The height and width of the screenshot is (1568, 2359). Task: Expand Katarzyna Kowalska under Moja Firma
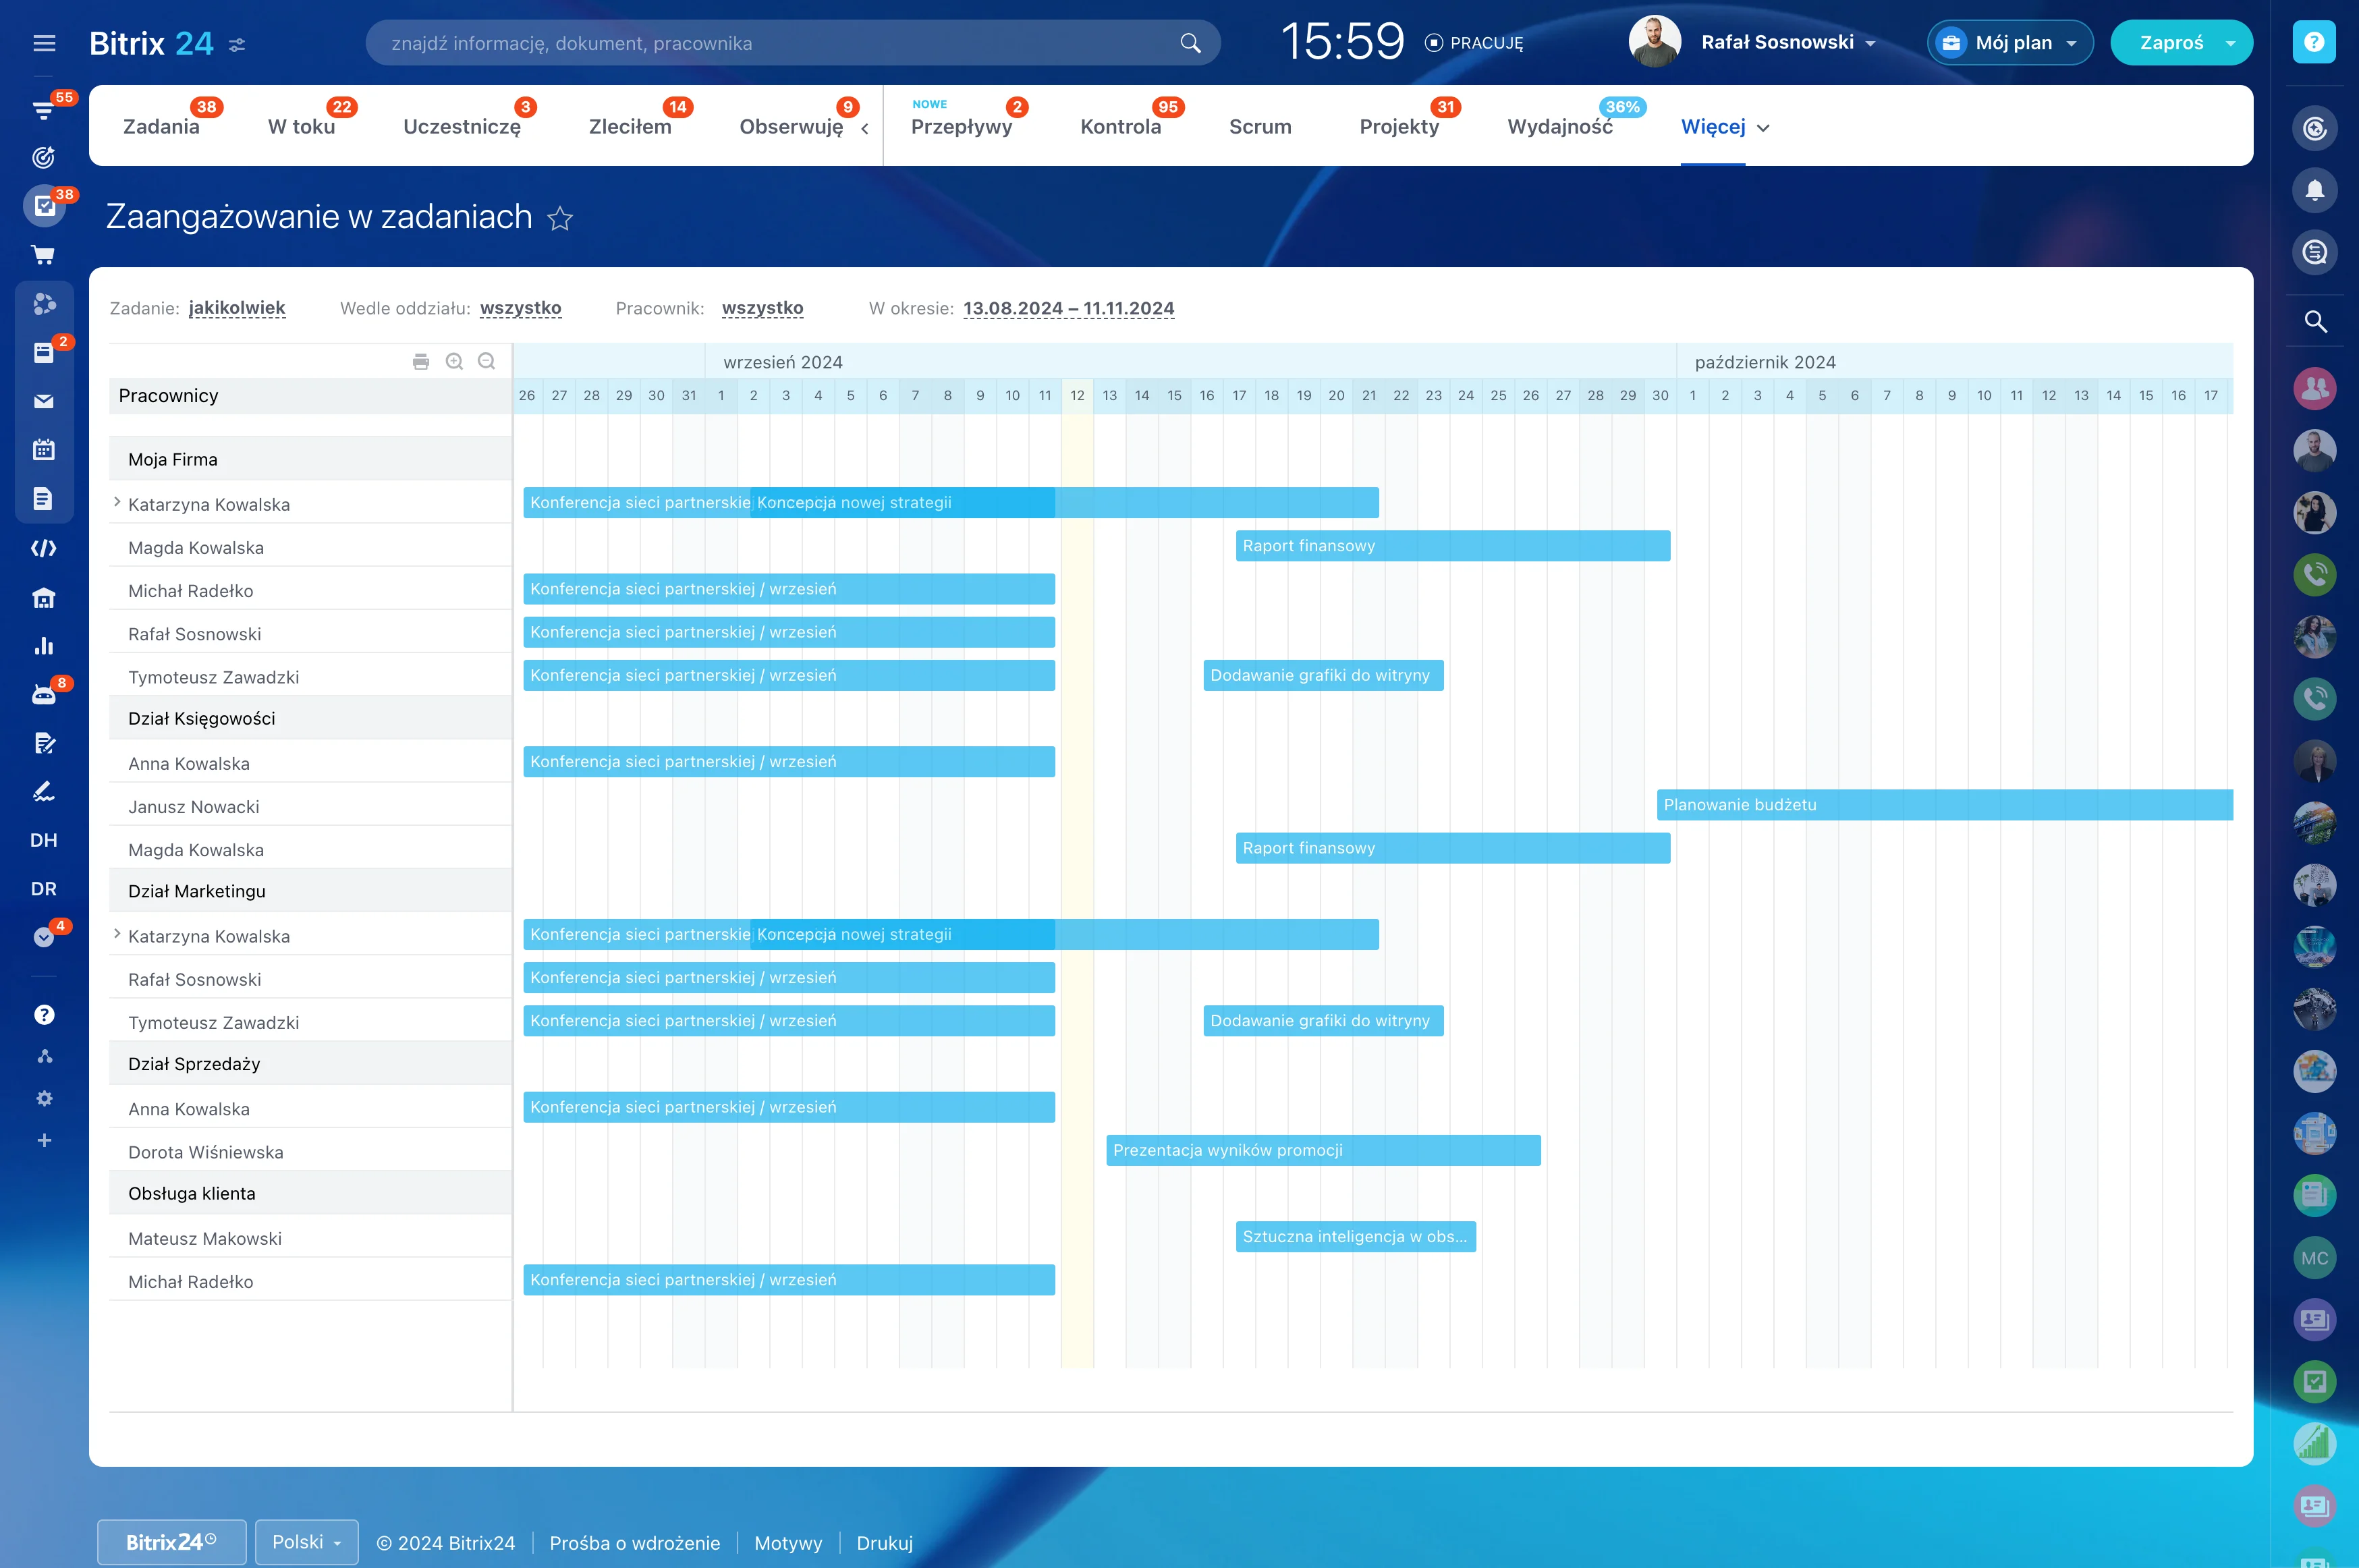click(x=117, y=503)
